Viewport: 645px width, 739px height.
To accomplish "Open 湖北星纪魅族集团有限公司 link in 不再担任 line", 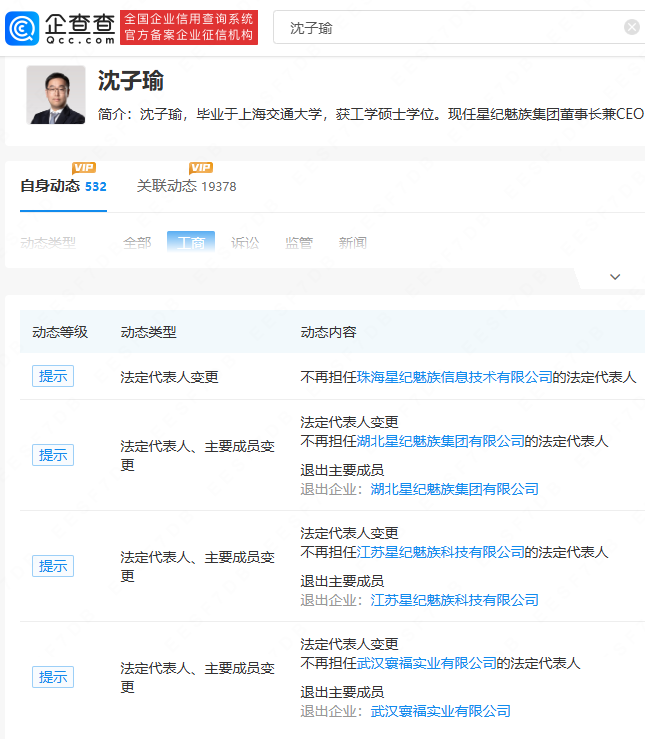I will coord(441,441).
